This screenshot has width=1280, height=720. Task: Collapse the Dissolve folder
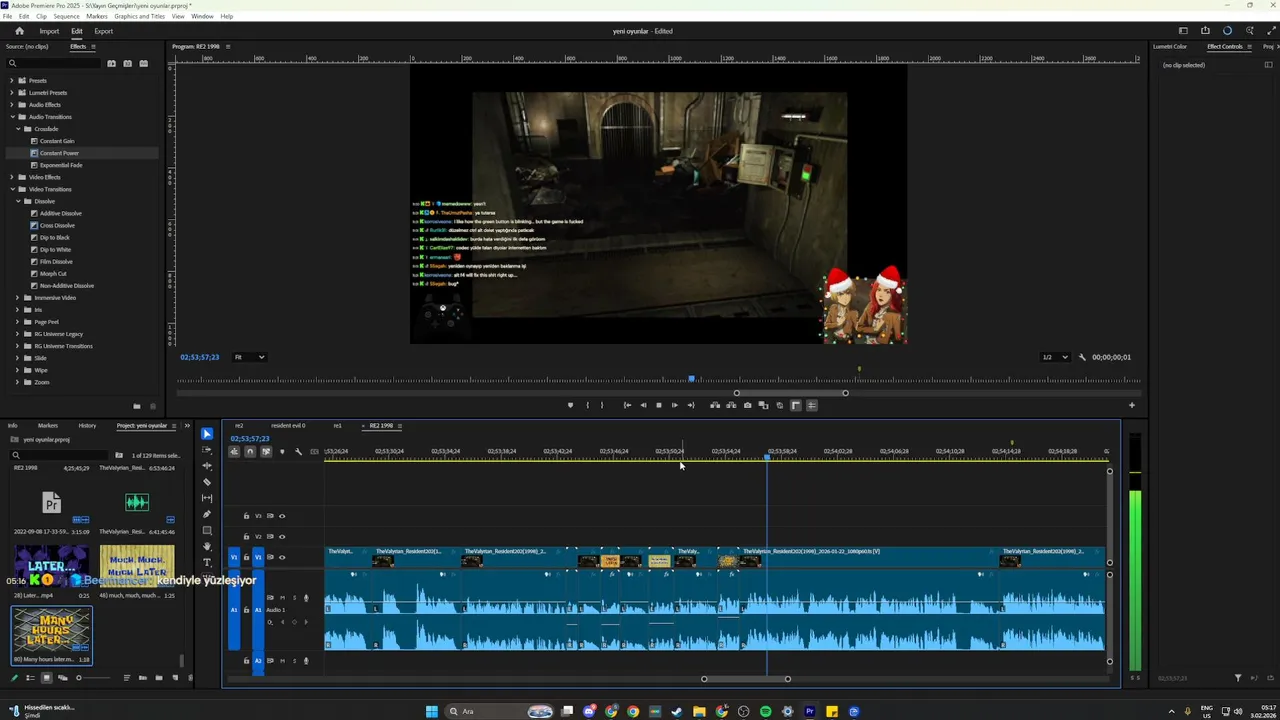coord(17,201)
